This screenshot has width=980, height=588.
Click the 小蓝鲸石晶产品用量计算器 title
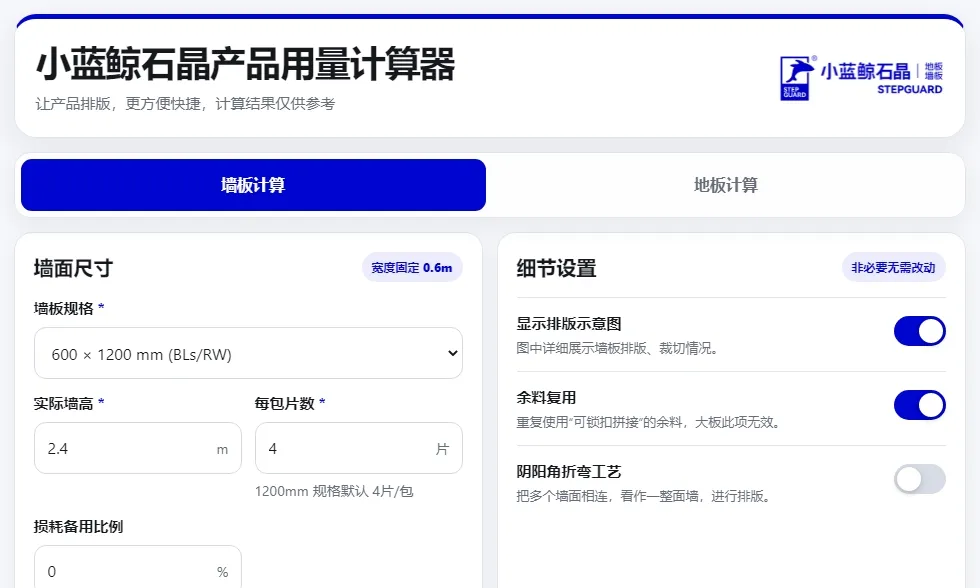pos(245,64)
